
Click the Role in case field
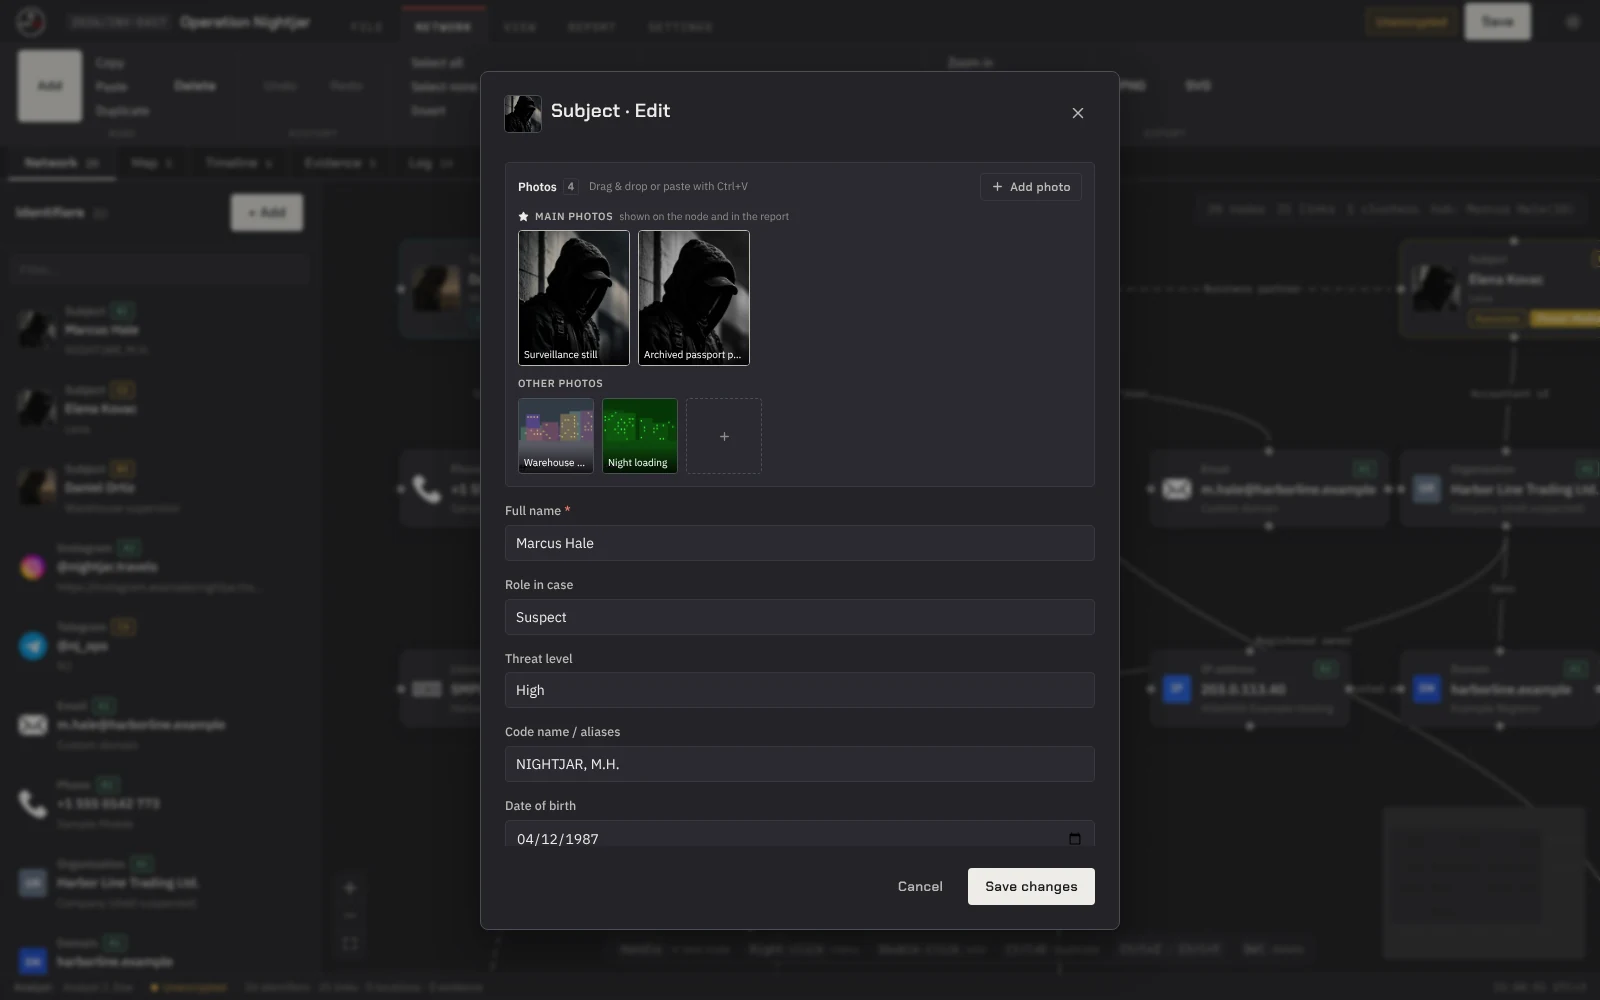800,617
